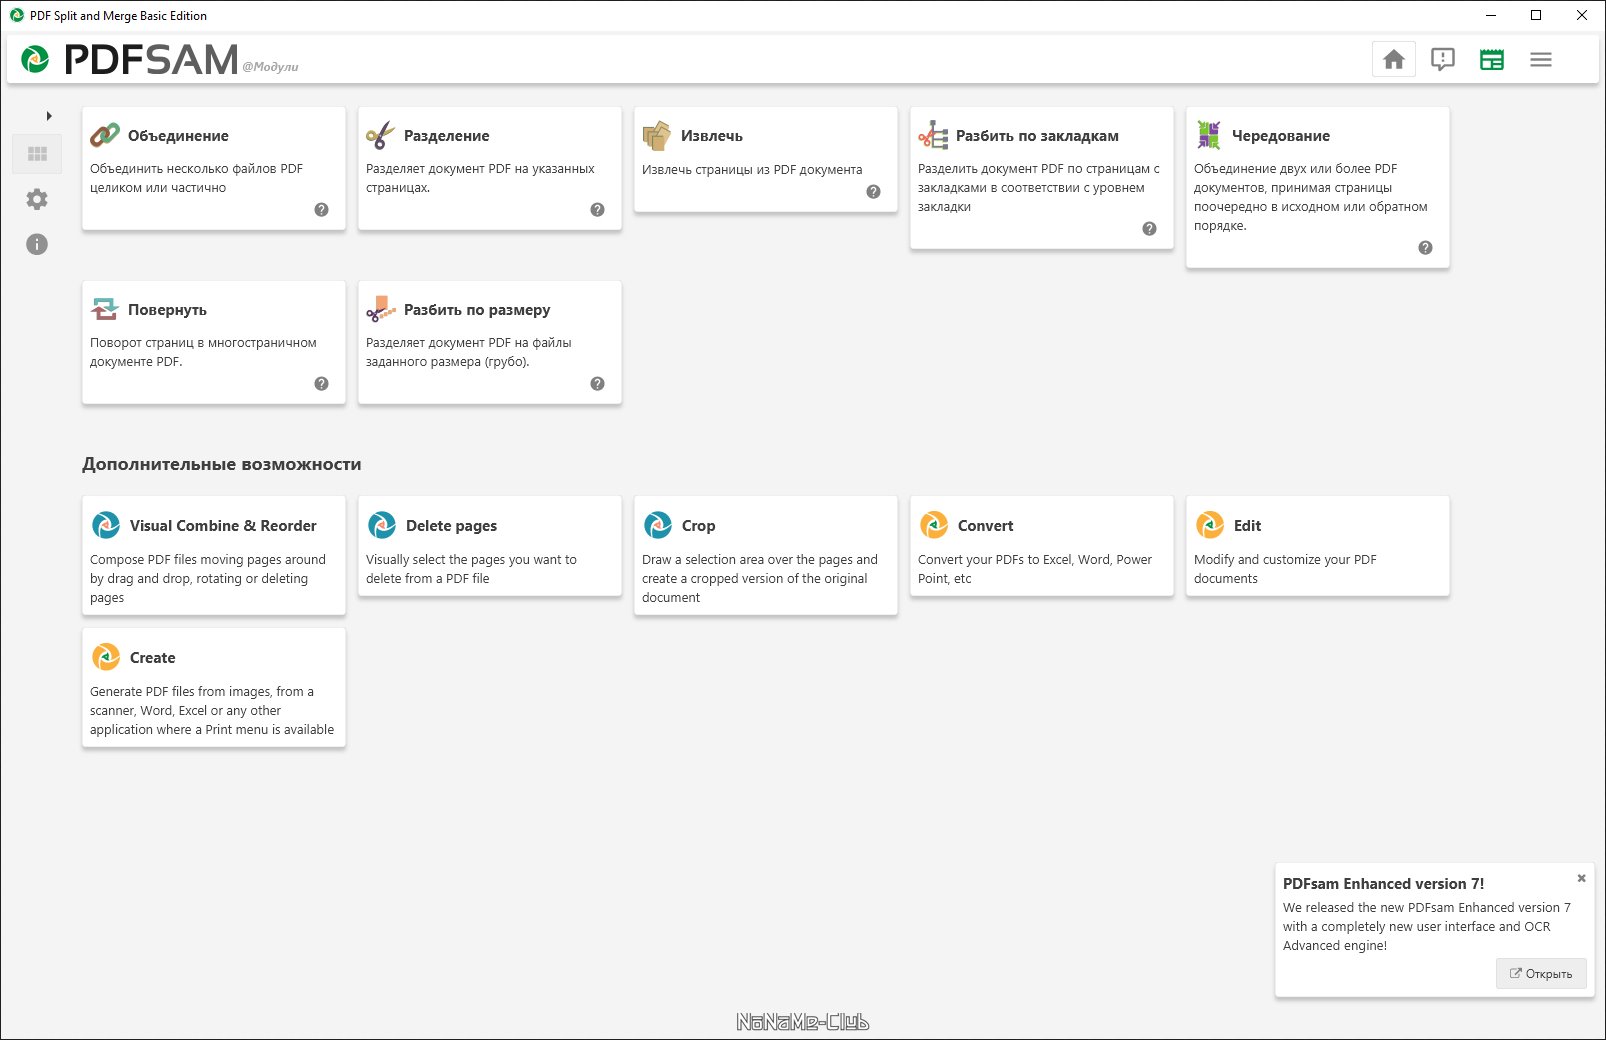The height and width of the screenshot is (1040, 1606).
Task: Click app icon in title bar
Action: coord(16,15)
